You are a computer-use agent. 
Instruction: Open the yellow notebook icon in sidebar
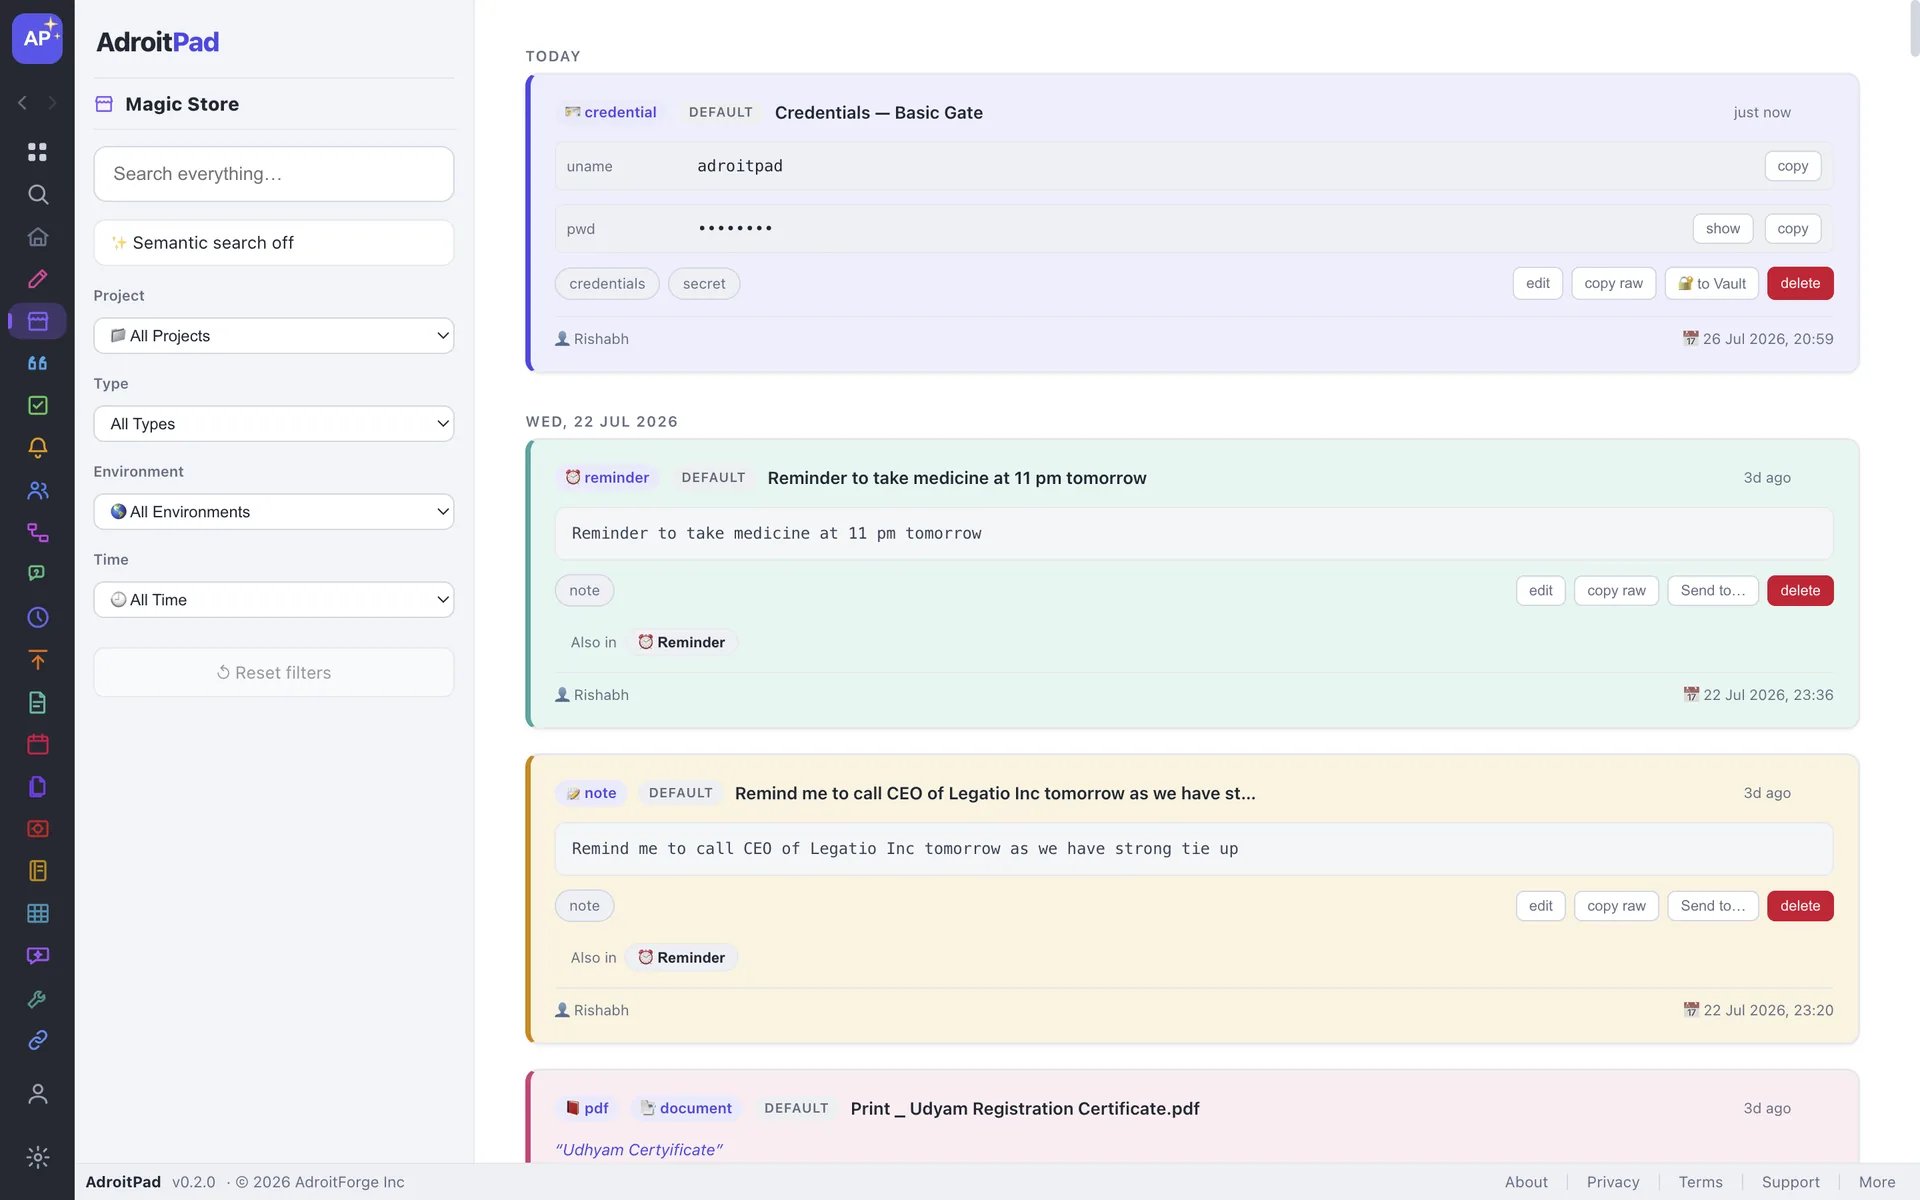(37, 871)
